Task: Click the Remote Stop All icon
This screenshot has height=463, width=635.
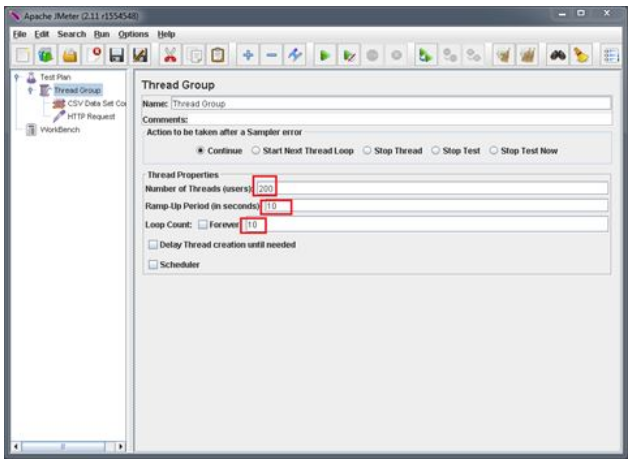Action: [450, 55]
